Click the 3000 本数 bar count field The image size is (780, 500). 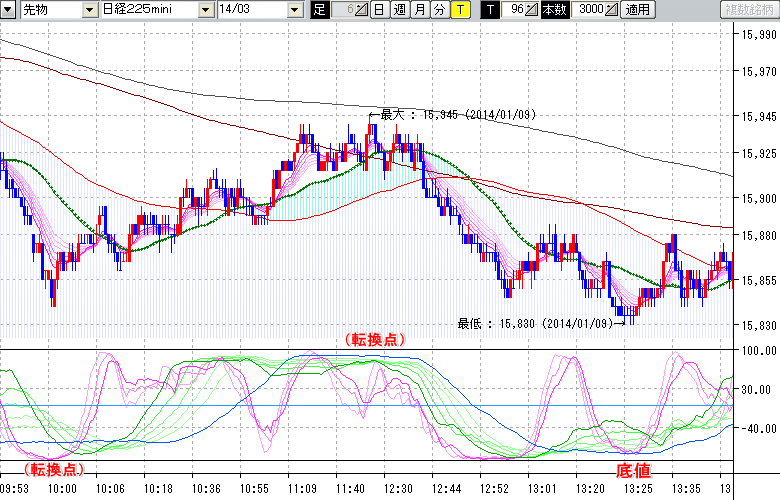589,10
